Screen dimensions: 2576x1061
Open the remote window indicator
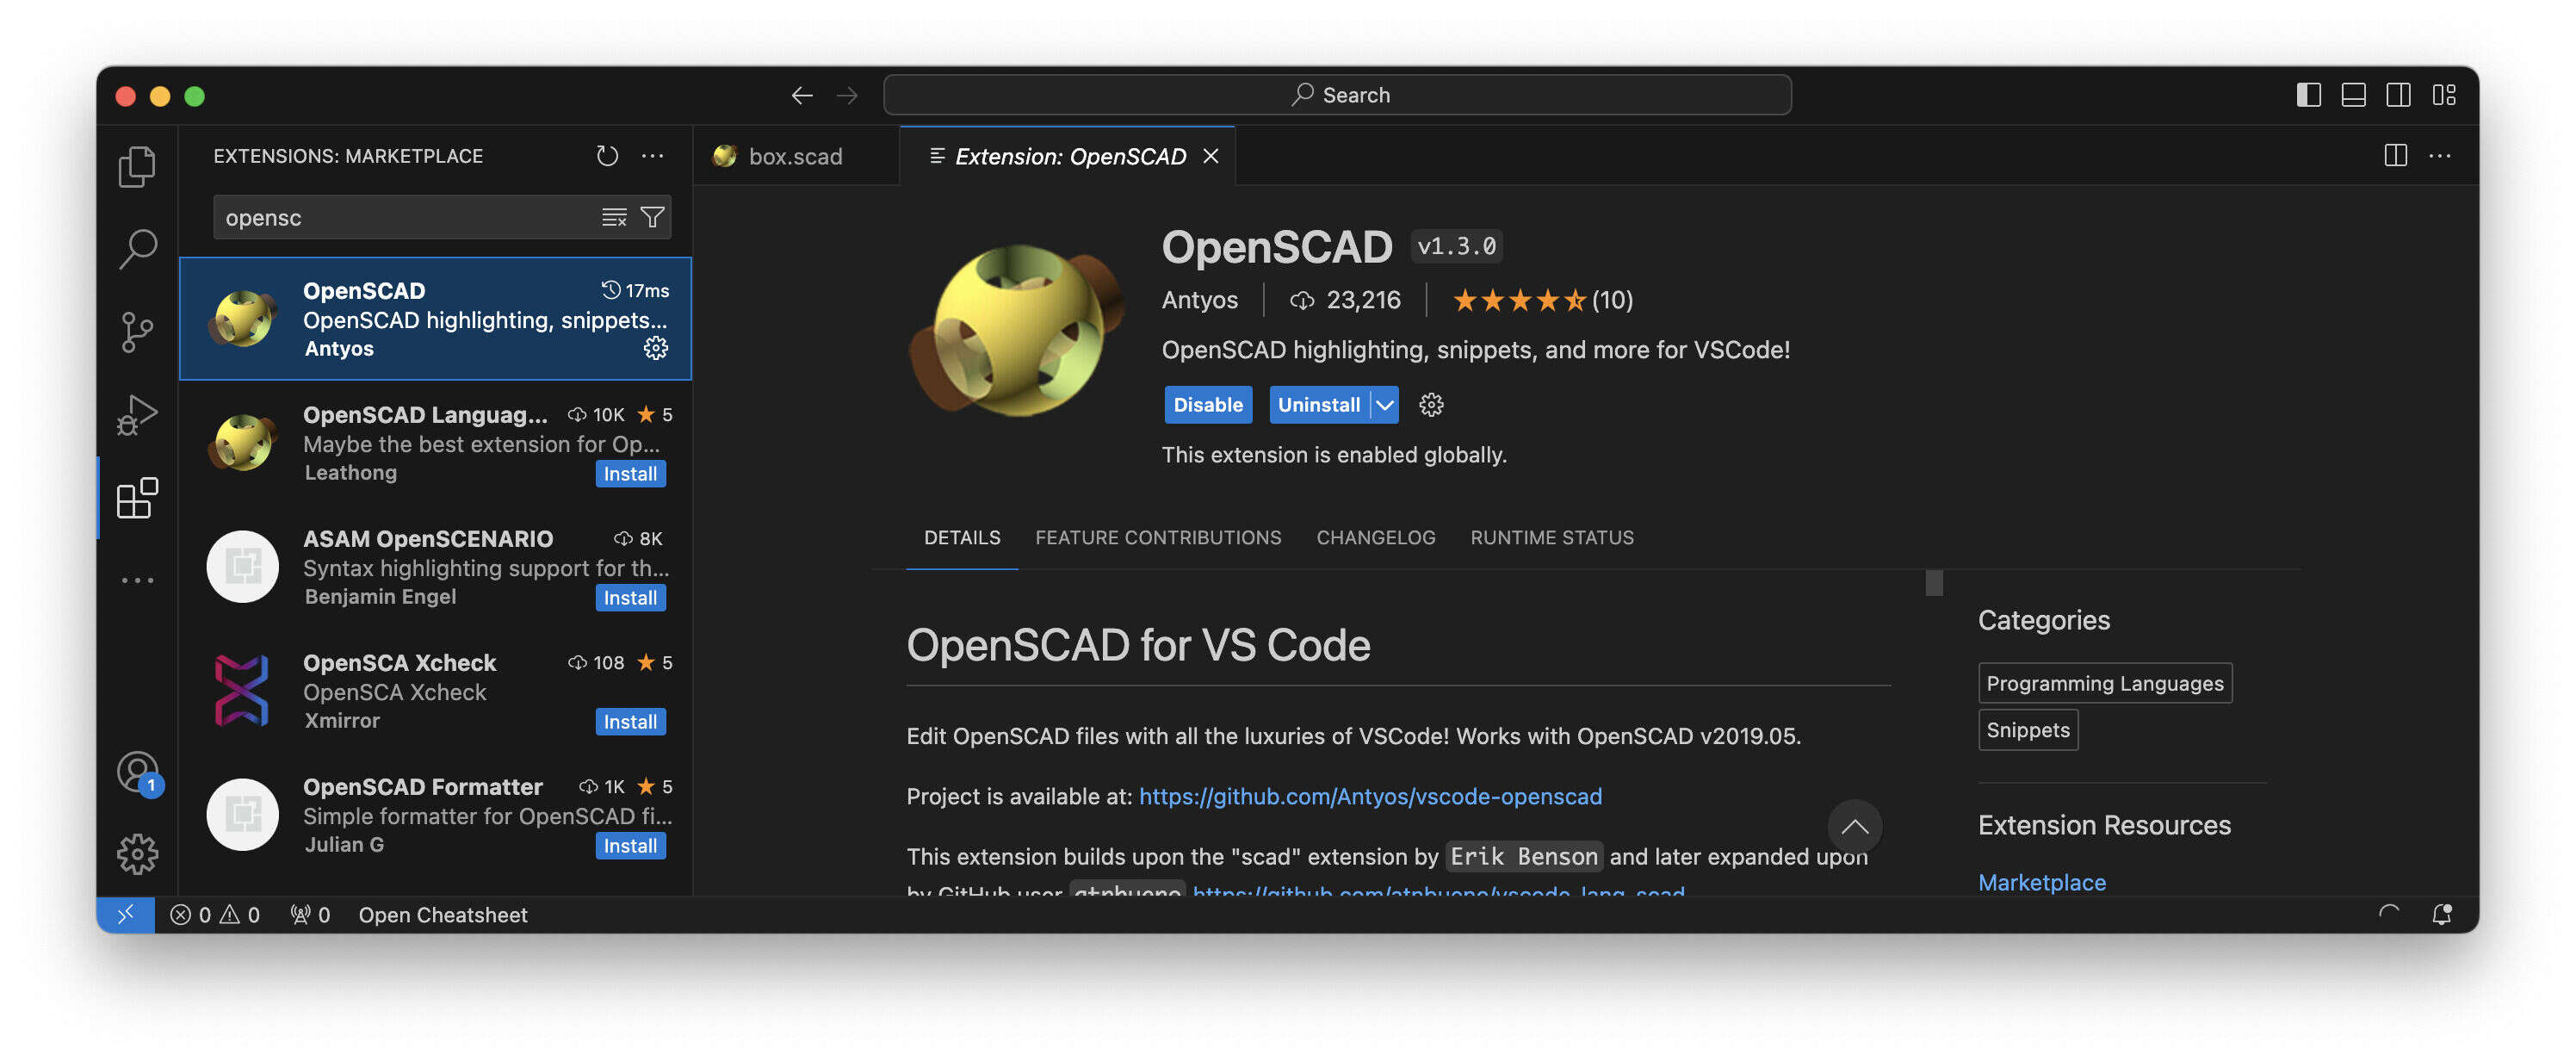pyautogui.click(x=126, y=914)
